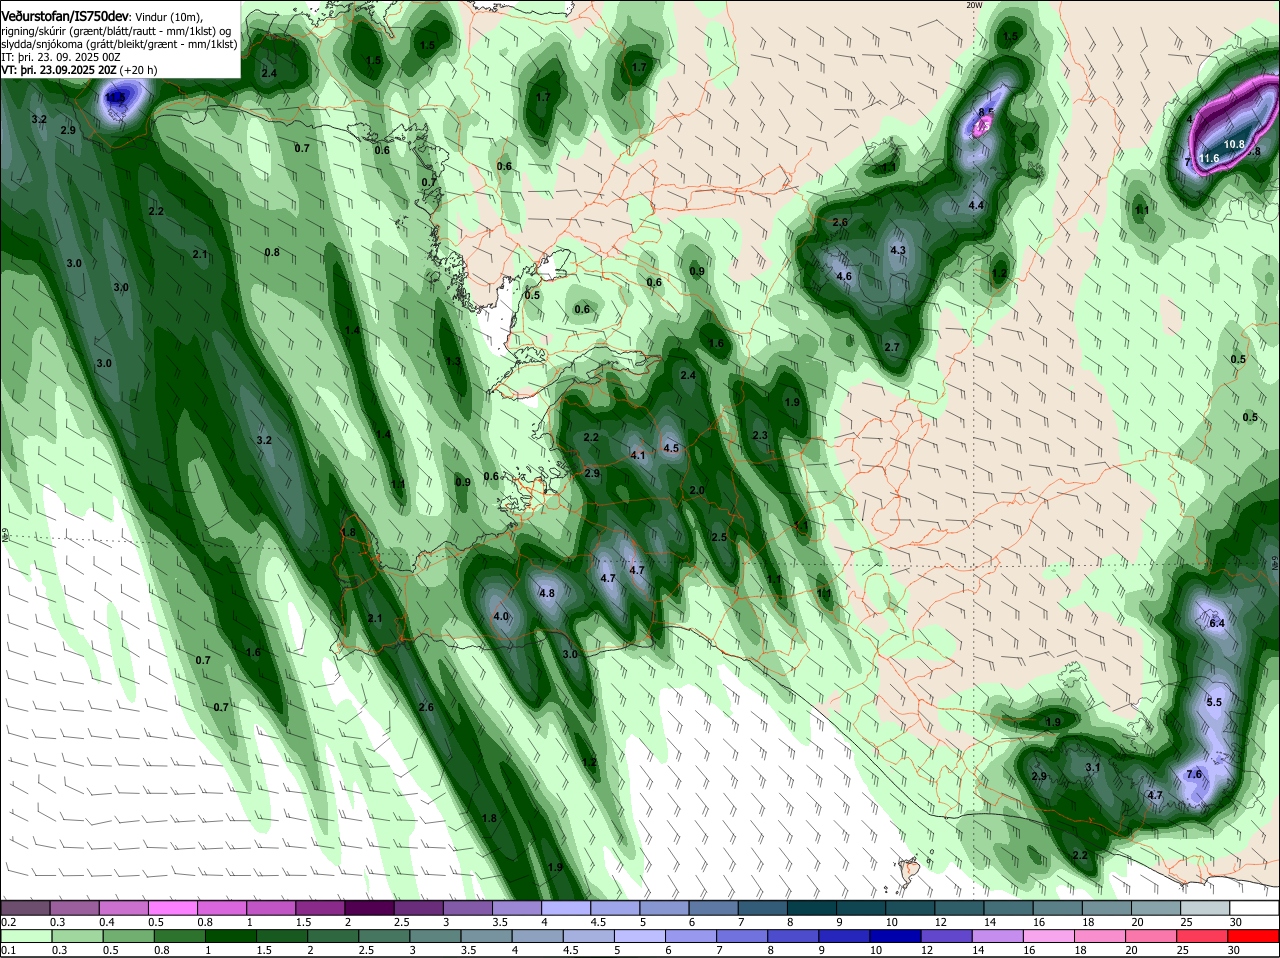Click the 2.3 precipitation value on the map
This screenshot has width=1280, height=958.
[x=760, y=436]
